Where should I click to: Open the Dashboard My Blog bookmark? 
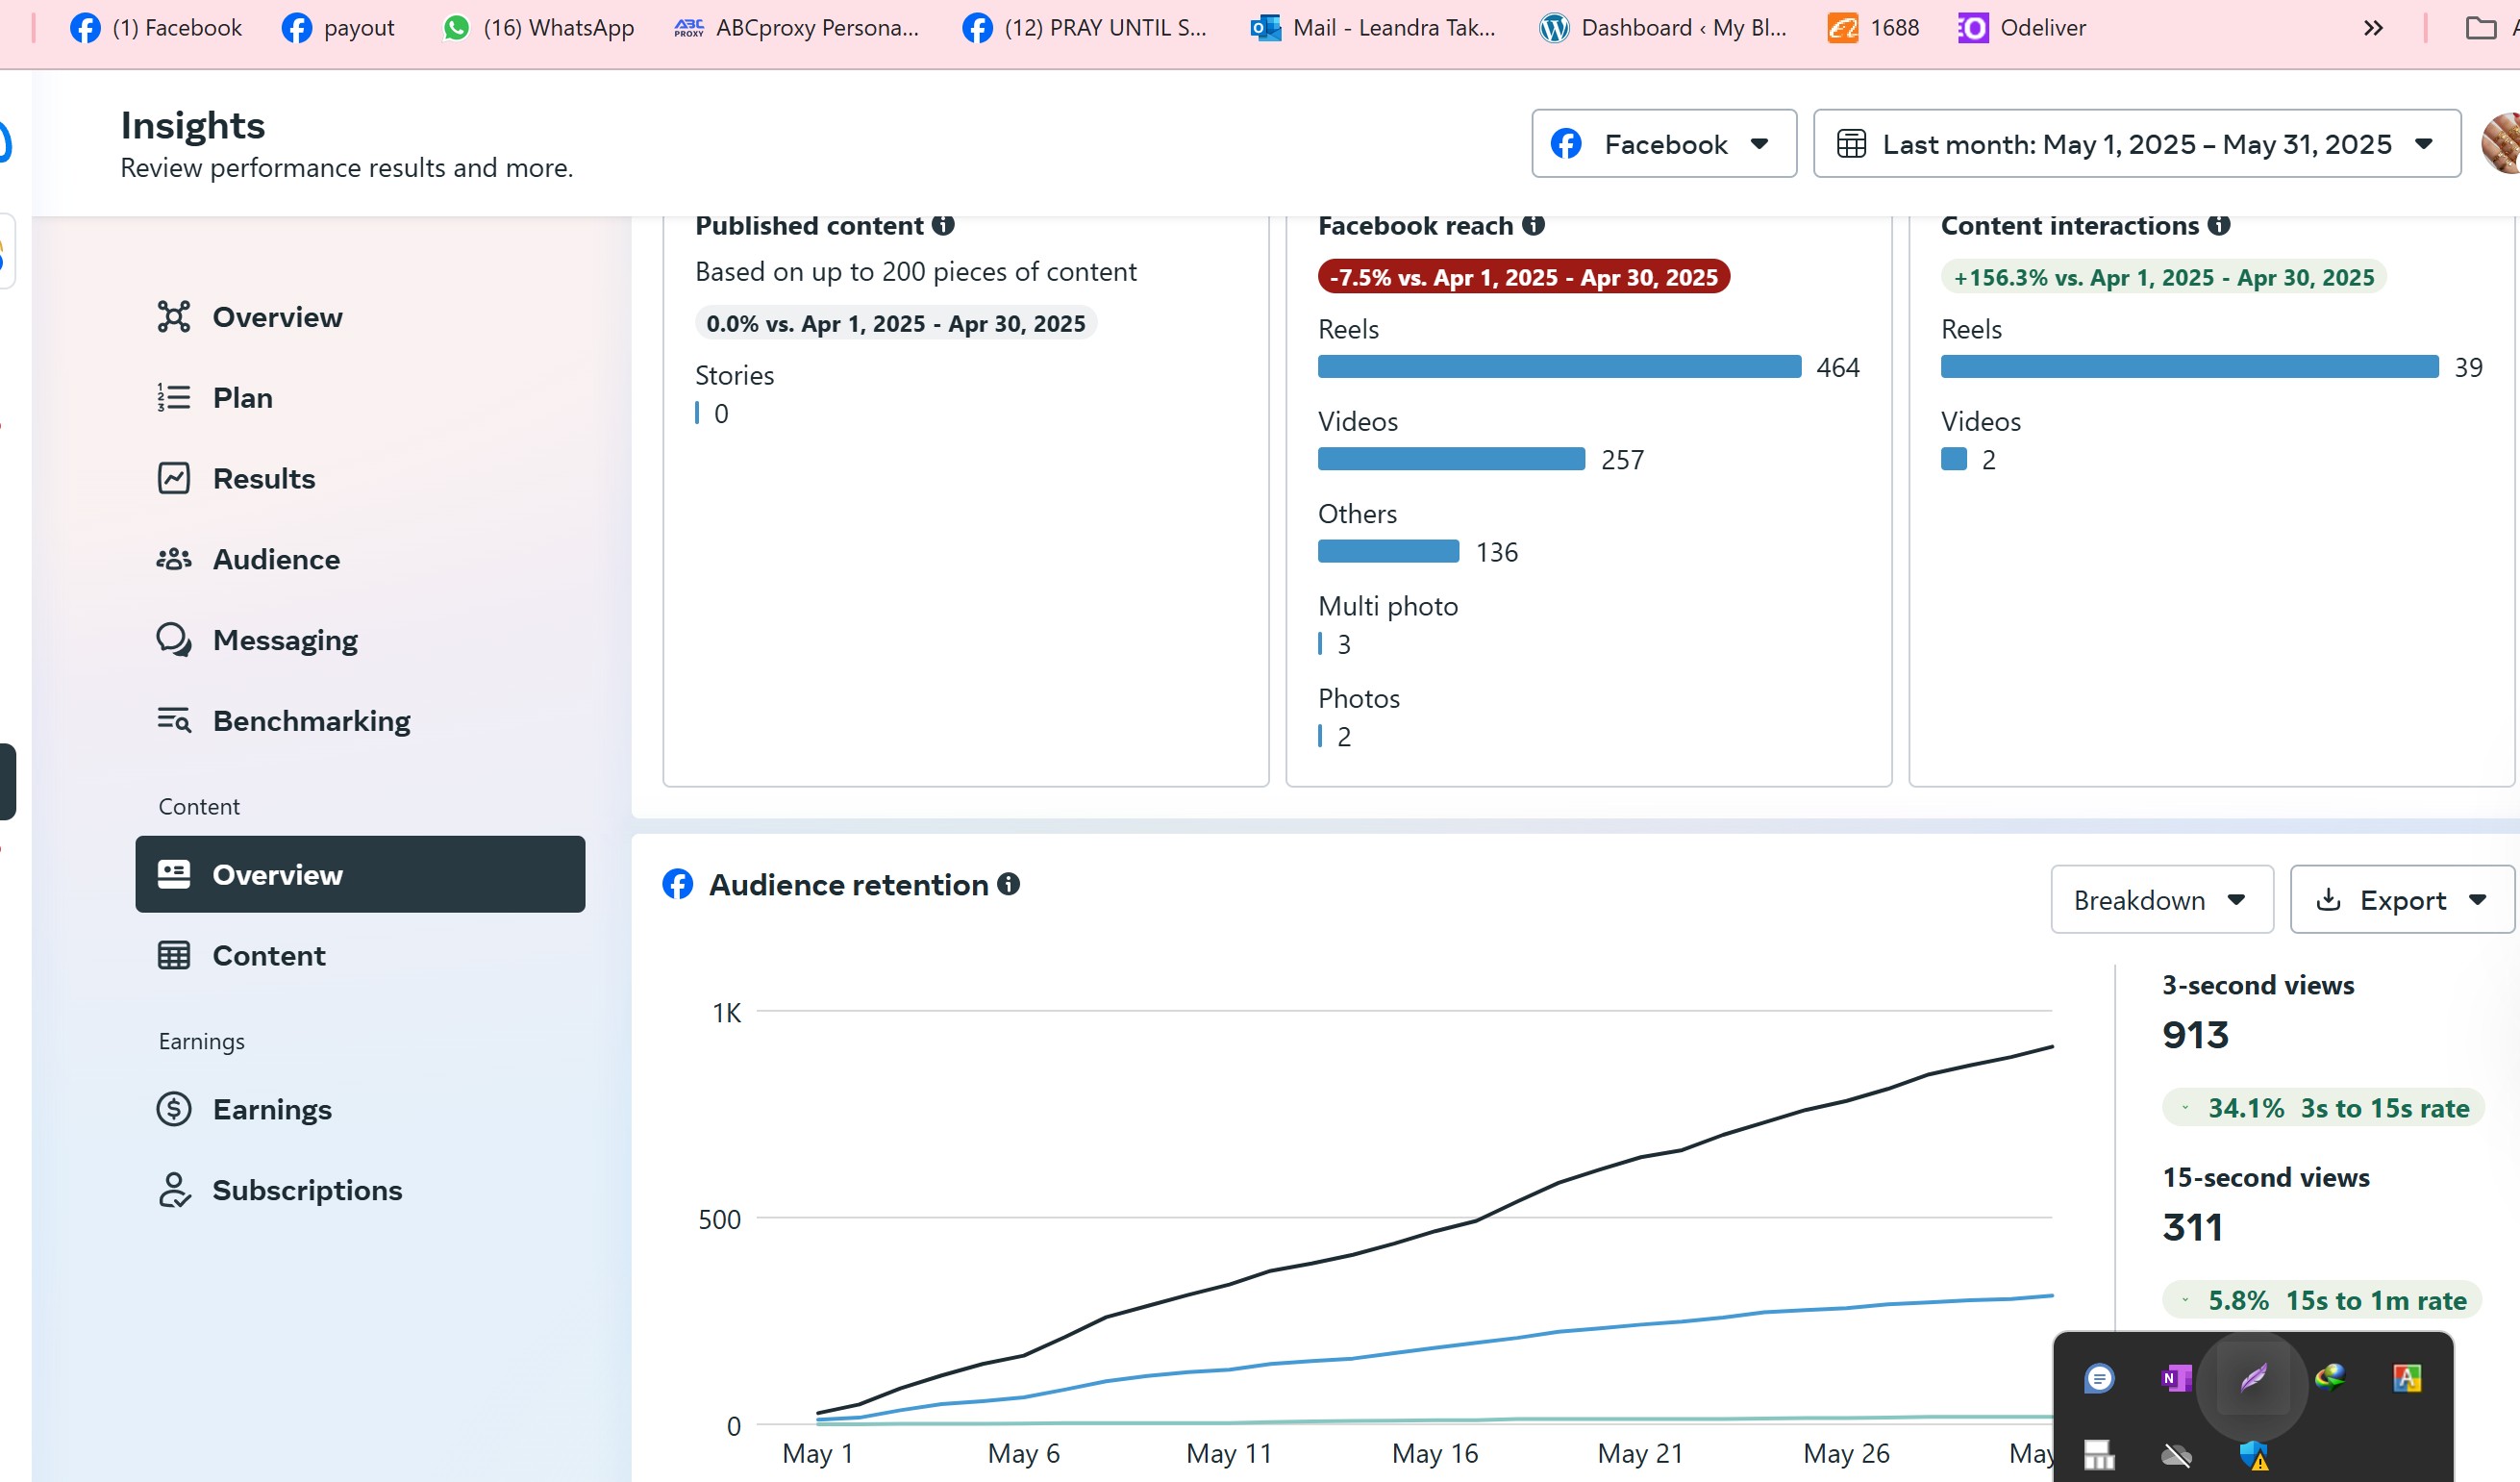pyautogui.click(x=1663, y=28)
